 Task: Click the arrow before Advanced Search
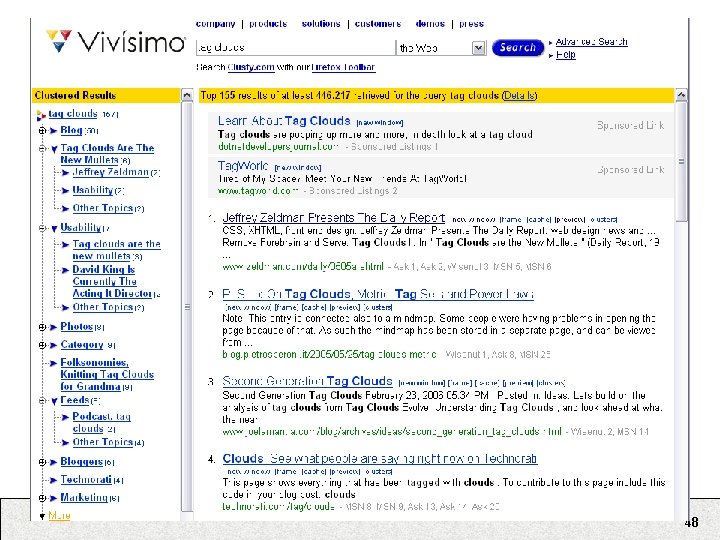[x=551, y=43]
